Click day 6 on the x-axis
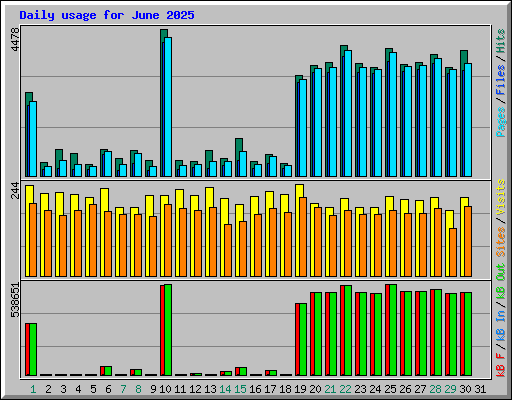The width and height of the screenshot is (512, 400). click(x=108, y=389)
